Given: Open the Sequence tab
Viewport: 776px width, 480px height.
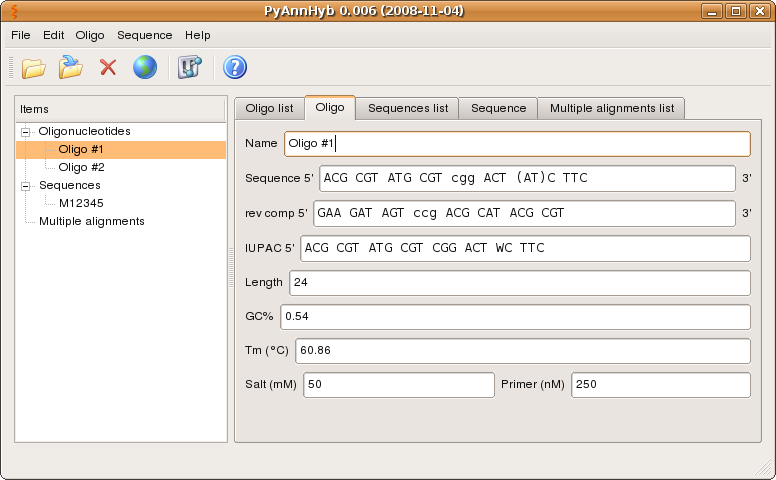Looking at the screenshot, I should coord(498,108).
